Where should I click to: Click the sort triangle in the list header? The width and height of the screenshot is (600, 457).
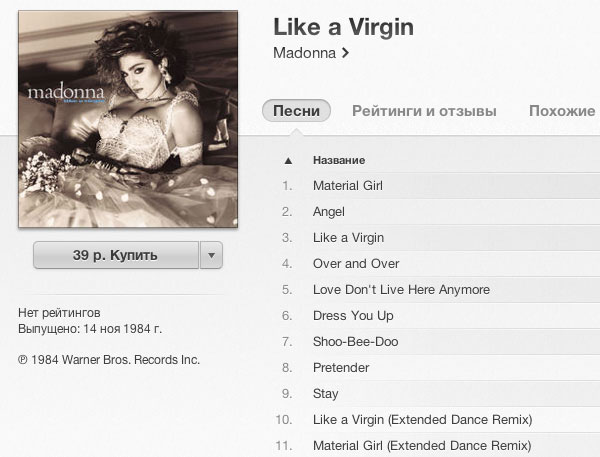pos(288,161)
